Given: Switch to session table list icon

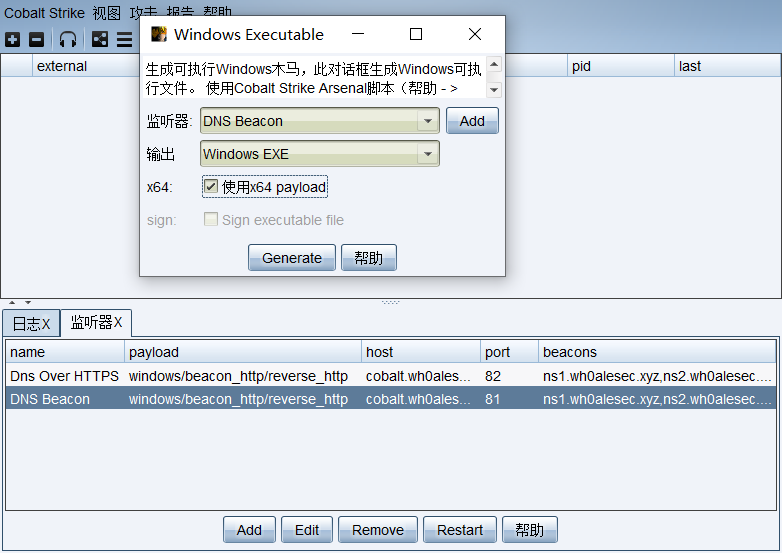Looking at the screenshot, I should pos(125,39).
